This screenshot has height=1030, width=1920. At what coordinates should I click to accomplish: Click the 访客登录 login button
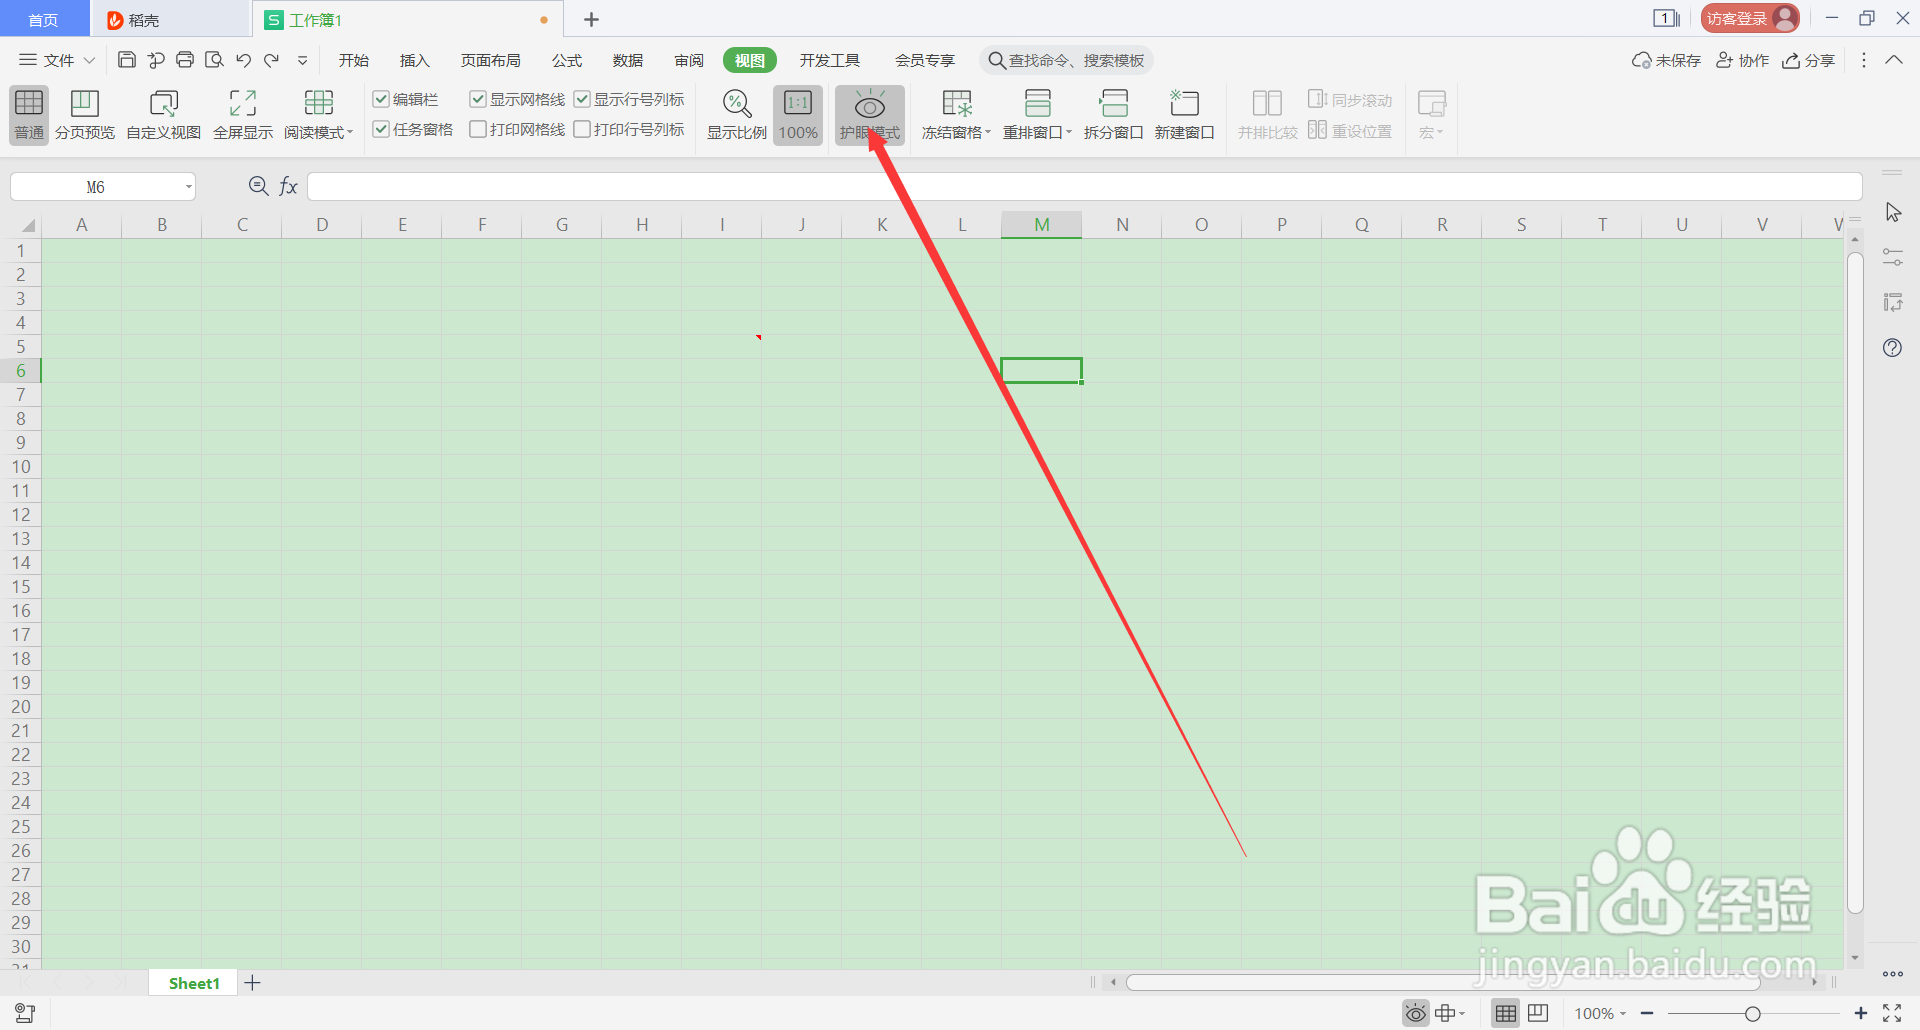1750,18
